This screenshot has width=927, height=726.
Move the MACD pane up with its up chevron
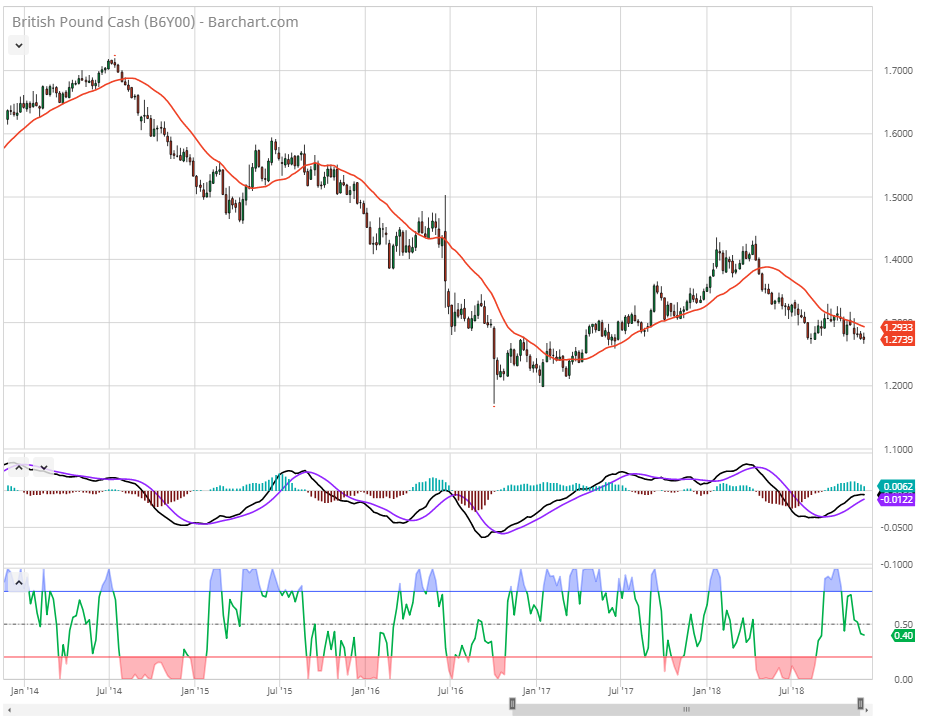click(18, 467)
